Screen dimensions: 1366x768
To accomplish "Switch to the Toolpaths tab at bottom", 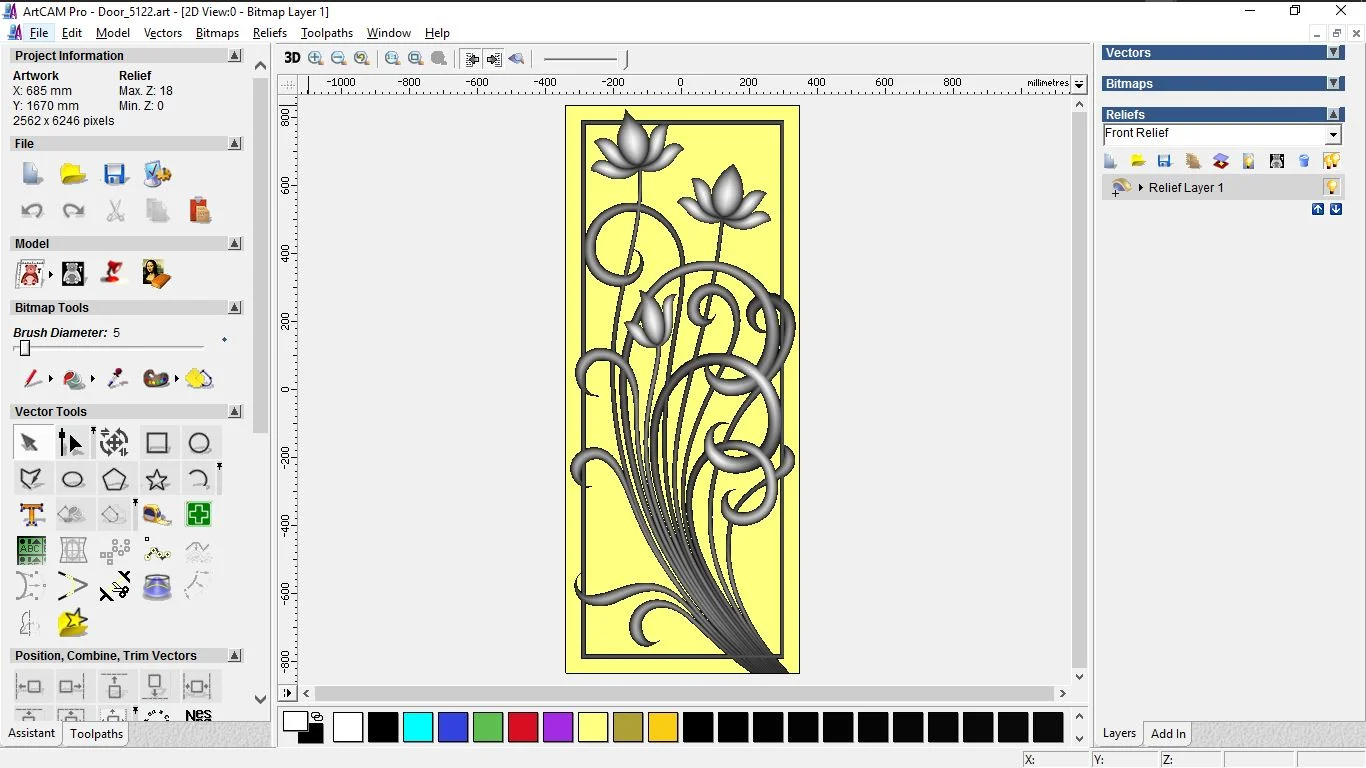I will click(x=96, y=734).
